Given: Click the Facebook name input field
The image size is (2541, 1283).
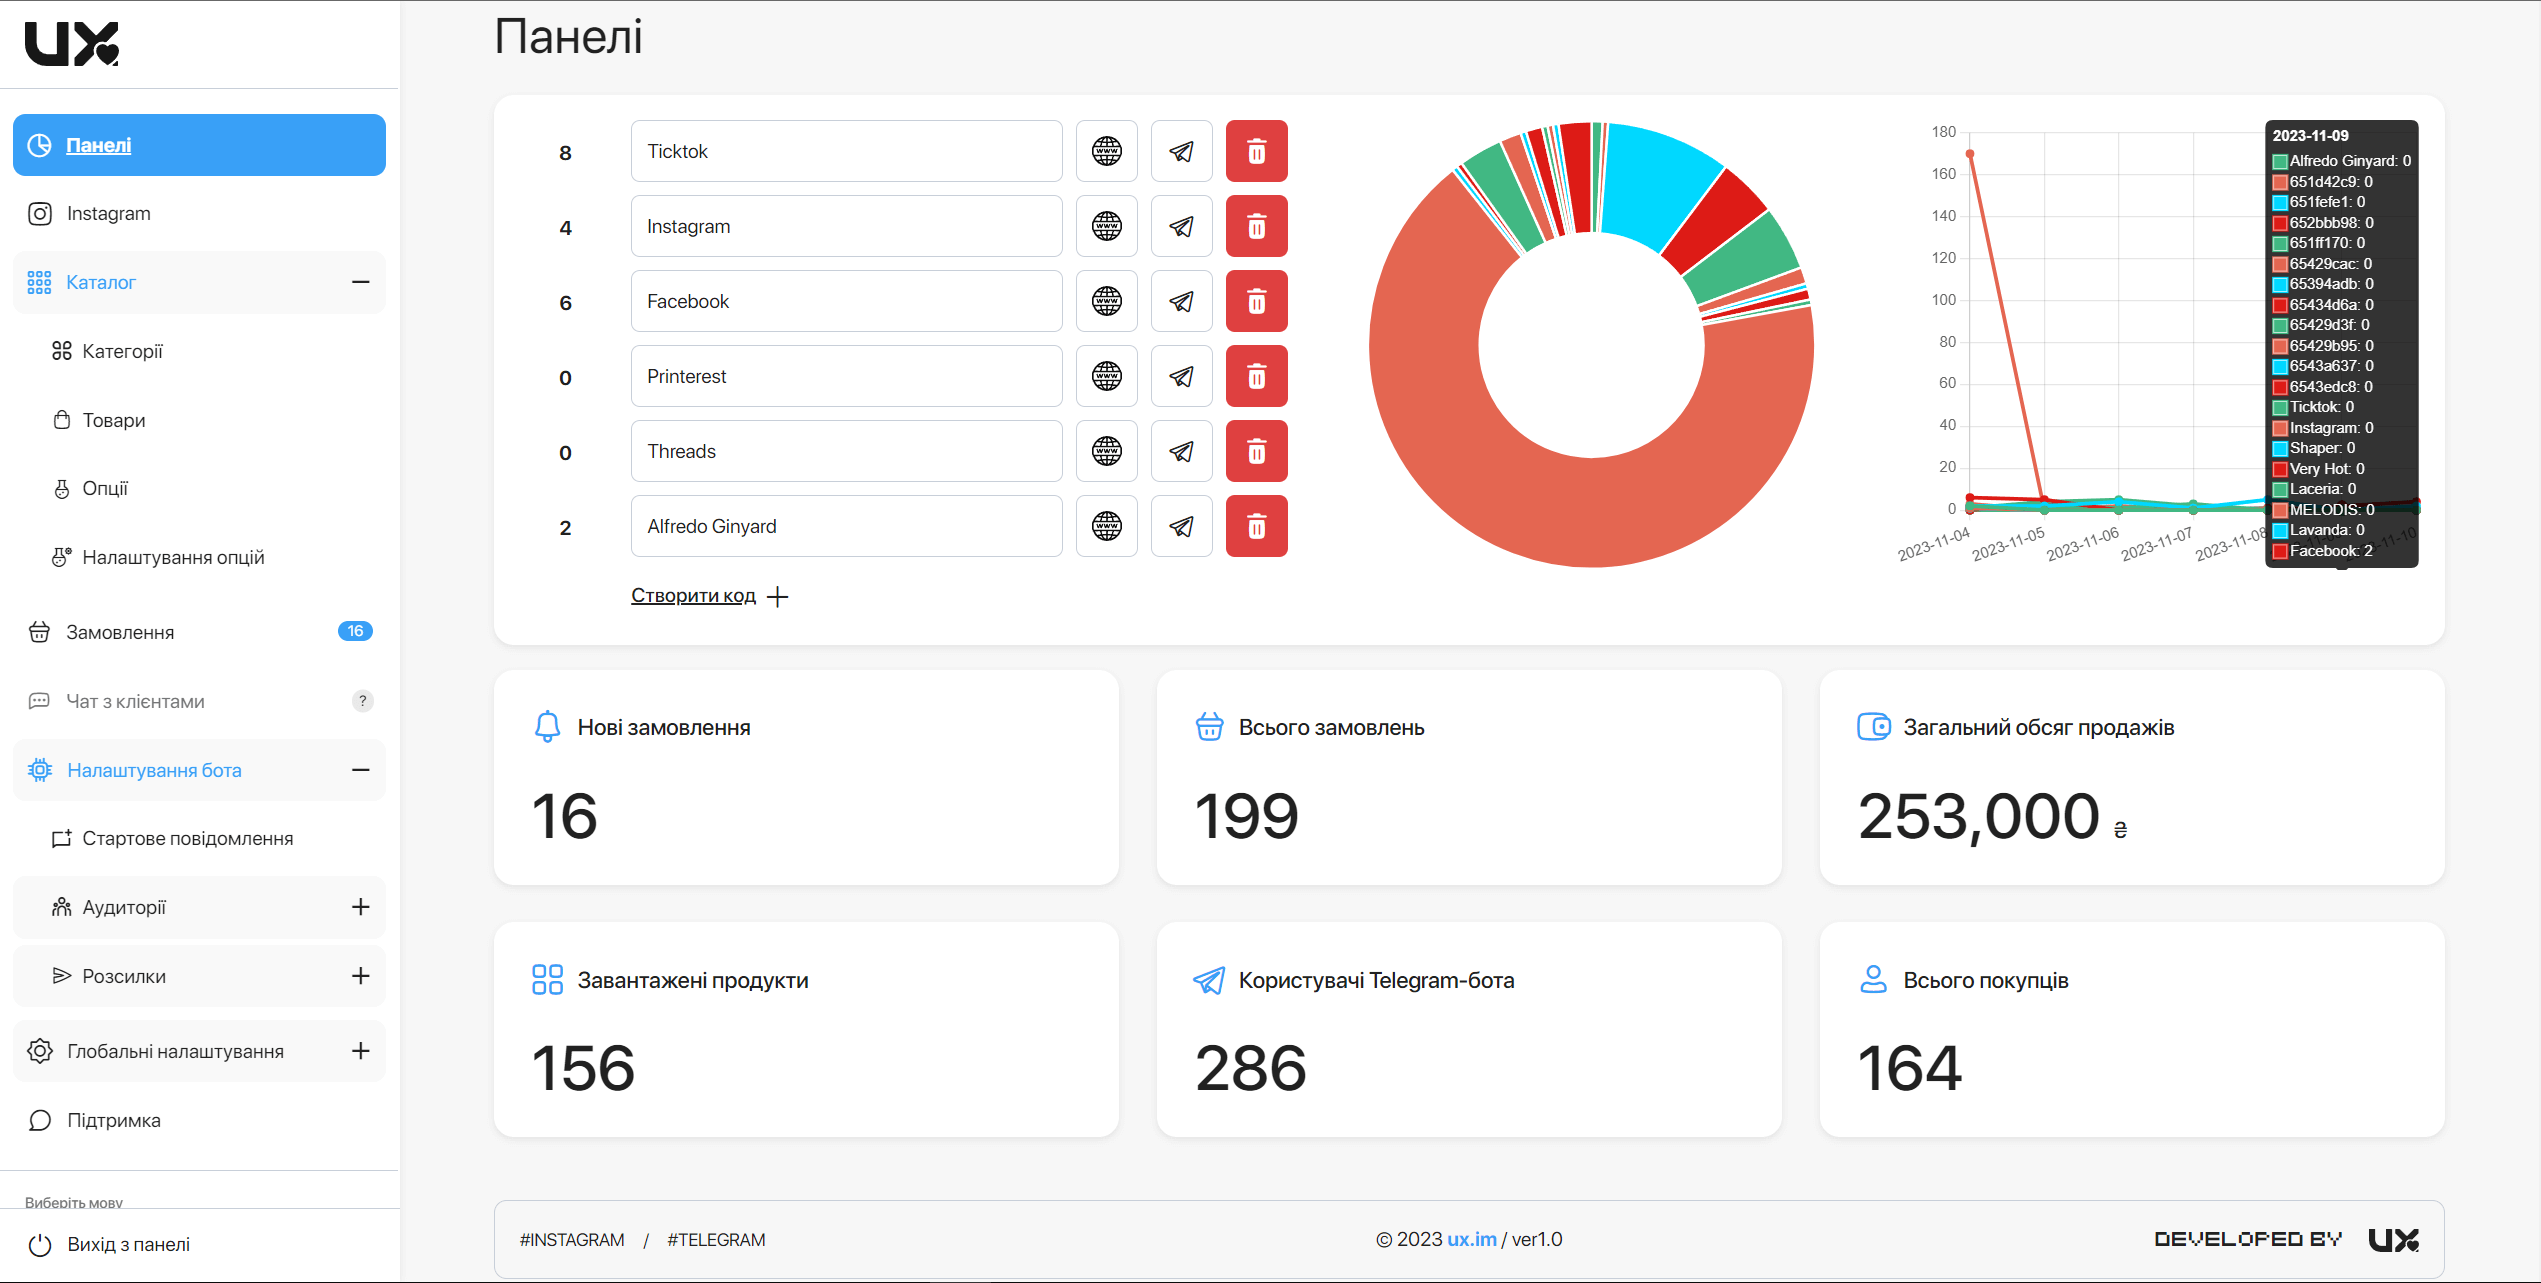Looking at the screenshot, I should [x=846, y=301].
